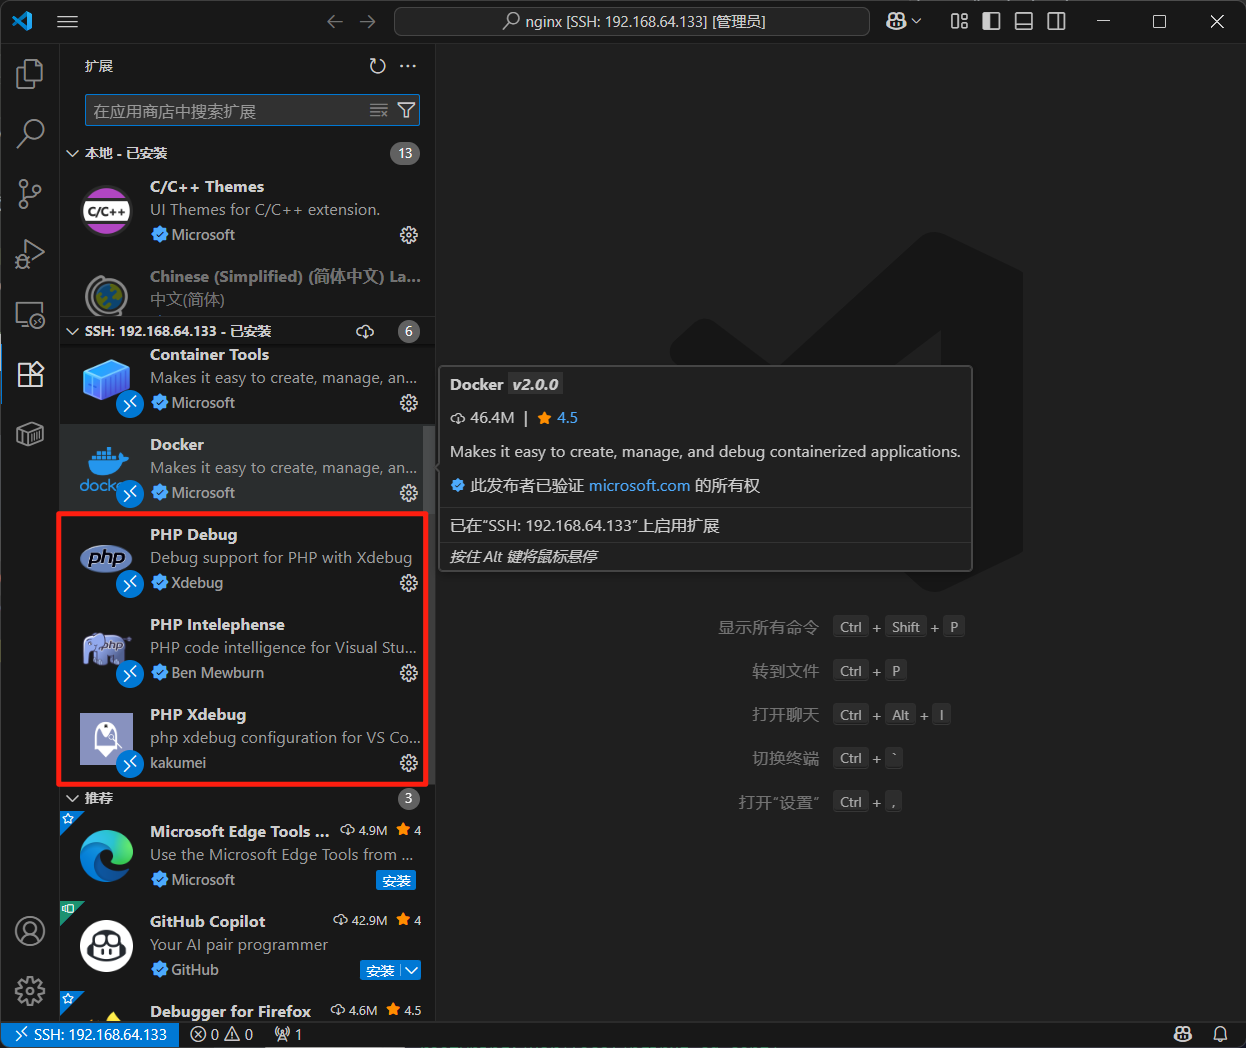Open the Accounts menu icon
Viewport: 1246px width, 1048px height.
(x=30, y=931)
